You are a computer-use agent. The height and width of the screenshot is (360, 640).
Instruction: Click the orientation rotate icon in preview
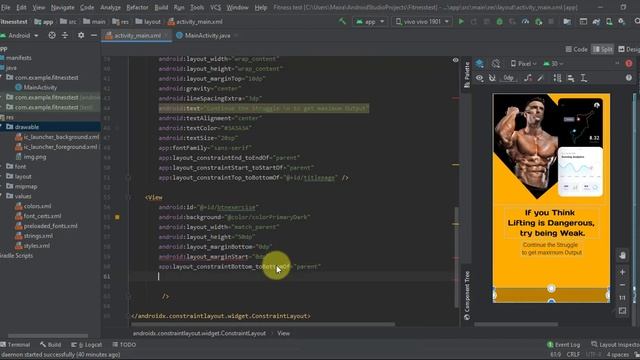[496, 64]
